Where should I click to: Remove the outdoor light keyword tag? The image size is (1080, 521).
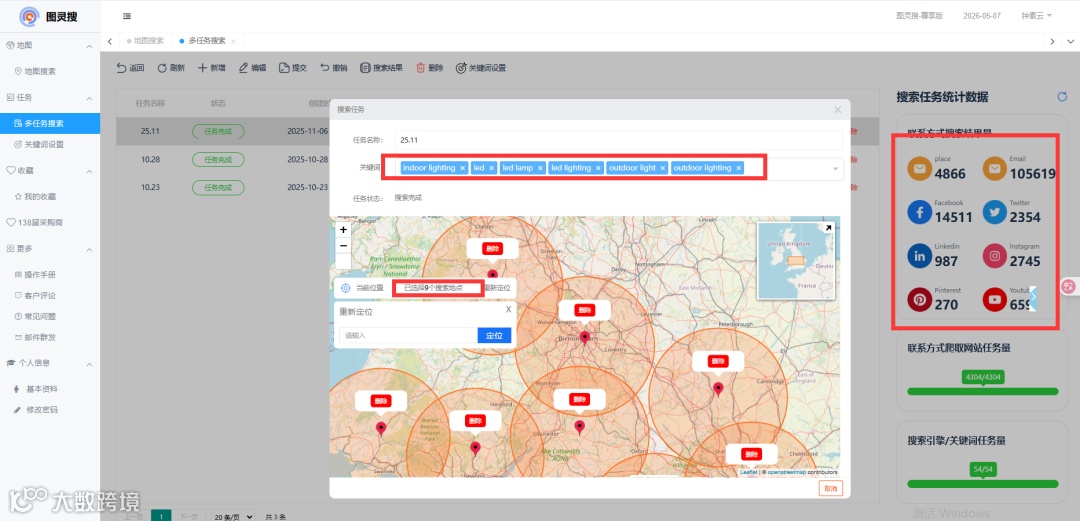pos(663,168)
